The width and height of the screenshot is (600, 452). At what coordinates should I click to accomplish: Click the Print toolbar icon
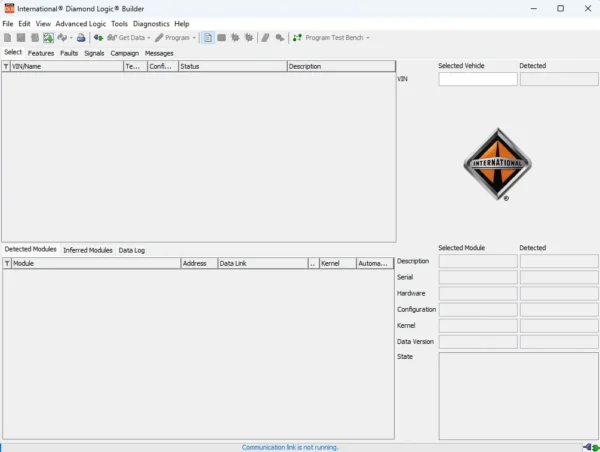[81, 38]
